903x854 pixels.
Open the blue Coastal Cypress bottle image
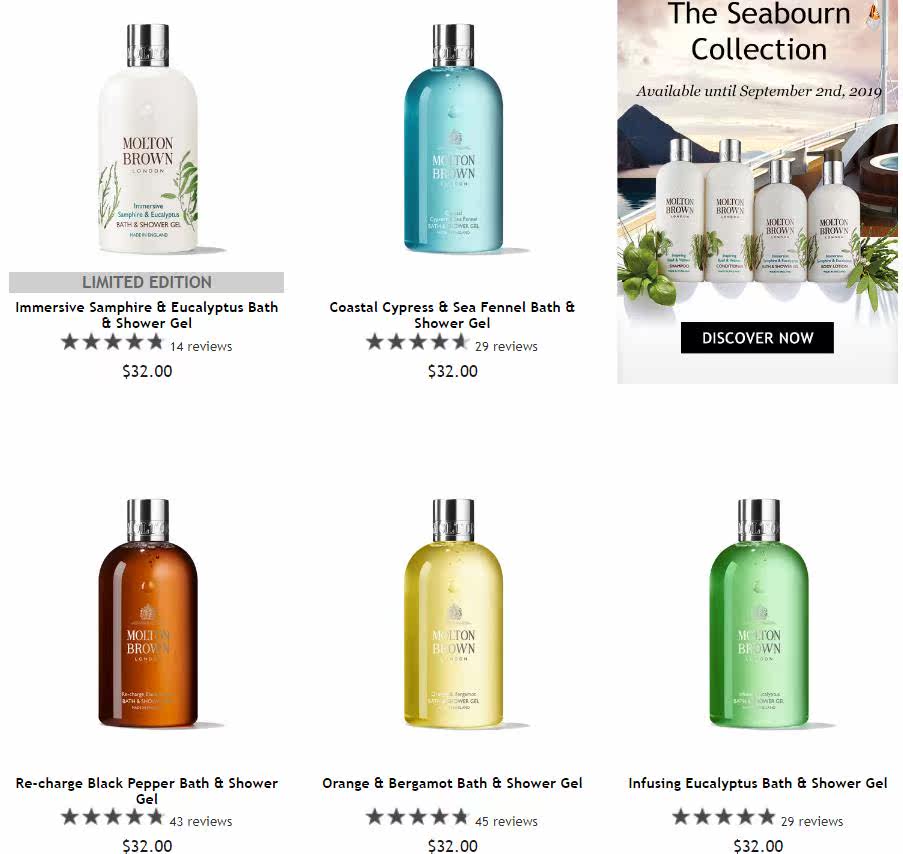click(453, 138)
